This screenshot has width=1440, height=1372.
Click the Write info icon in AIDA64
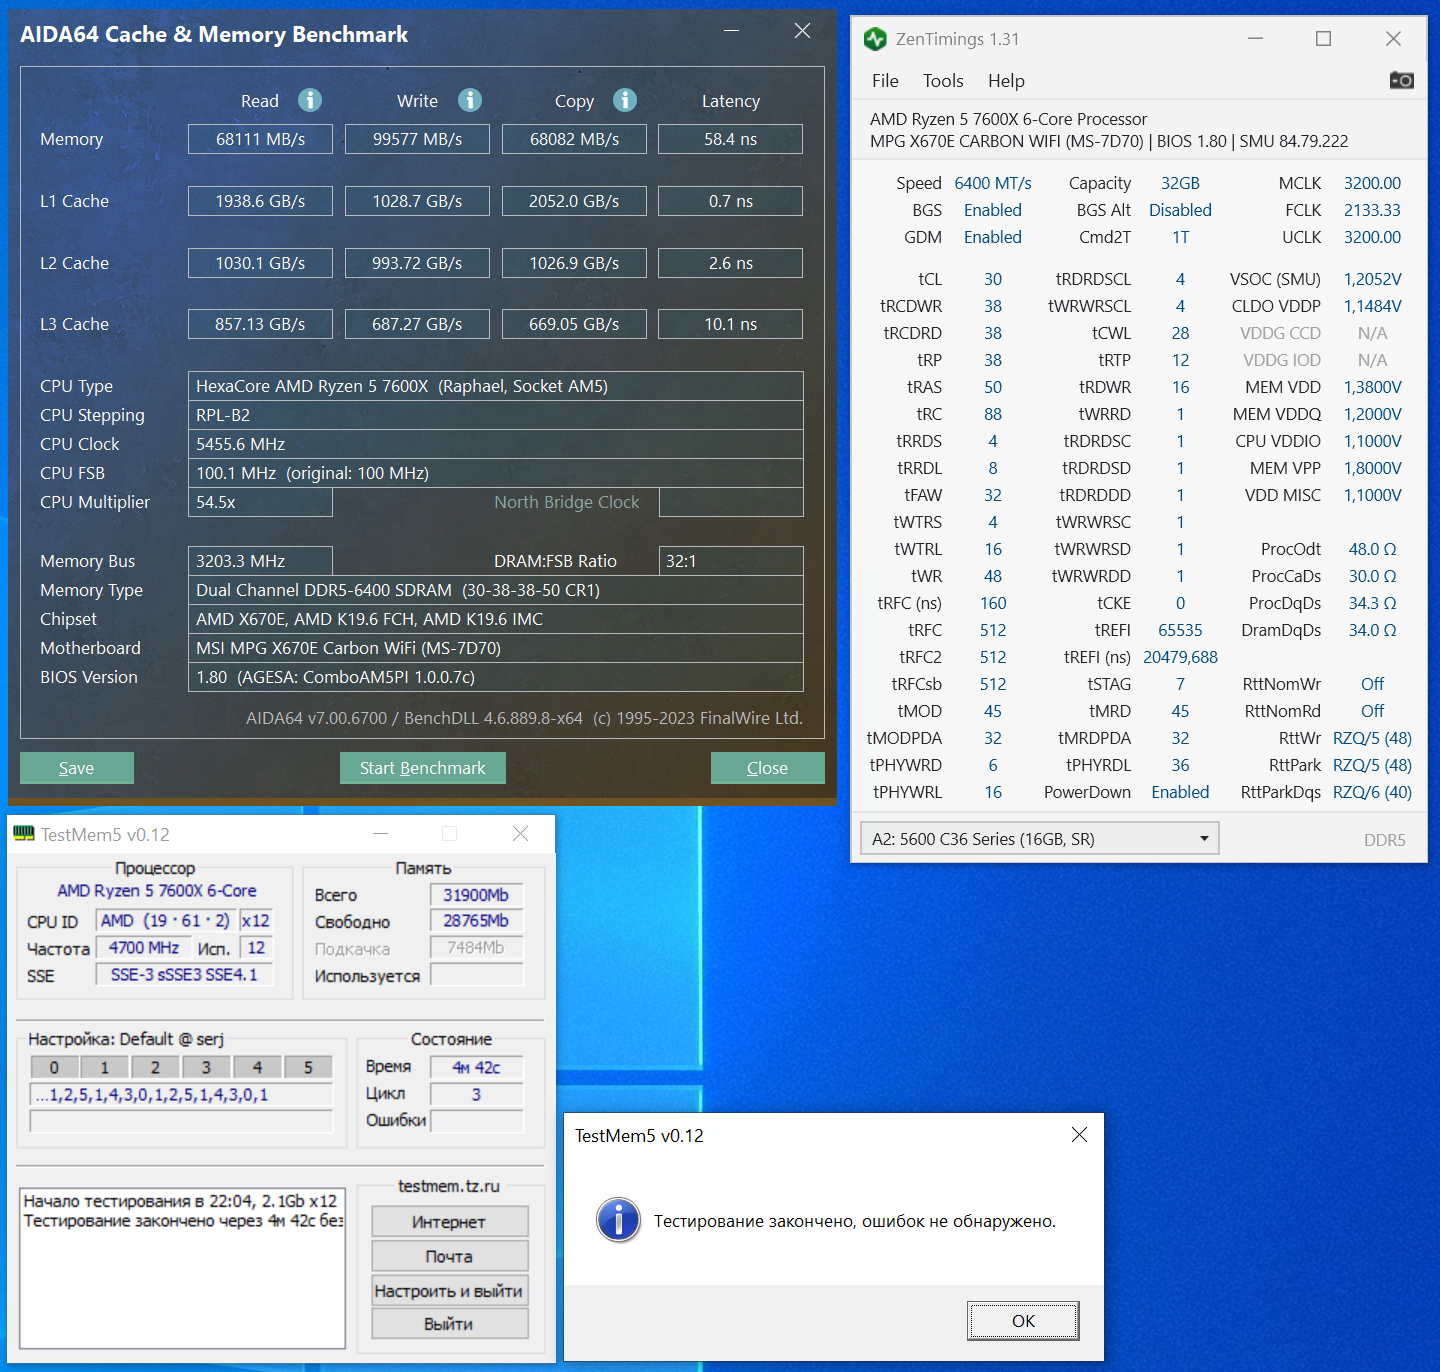click(470, 100)
